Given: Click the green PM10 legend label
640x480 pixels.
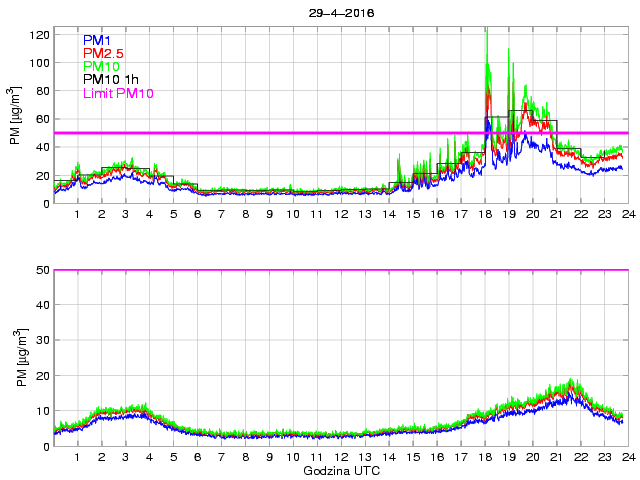Looking at the screenshot, I should [x=102, y=65].
